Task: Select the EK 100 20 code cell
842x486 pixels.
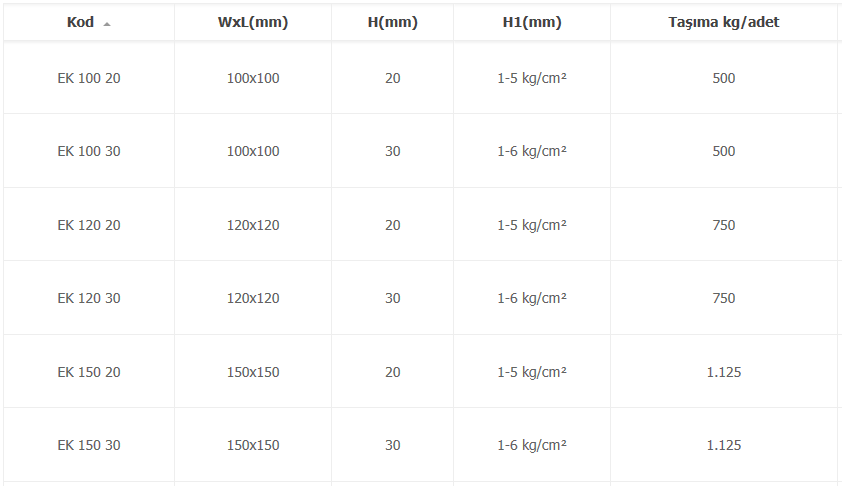Action: (89, 78)
